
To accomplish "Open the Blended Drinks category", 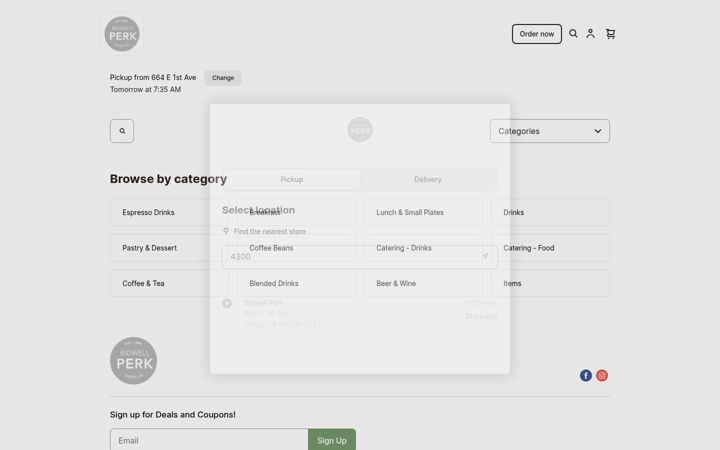I will coord(296,283).
